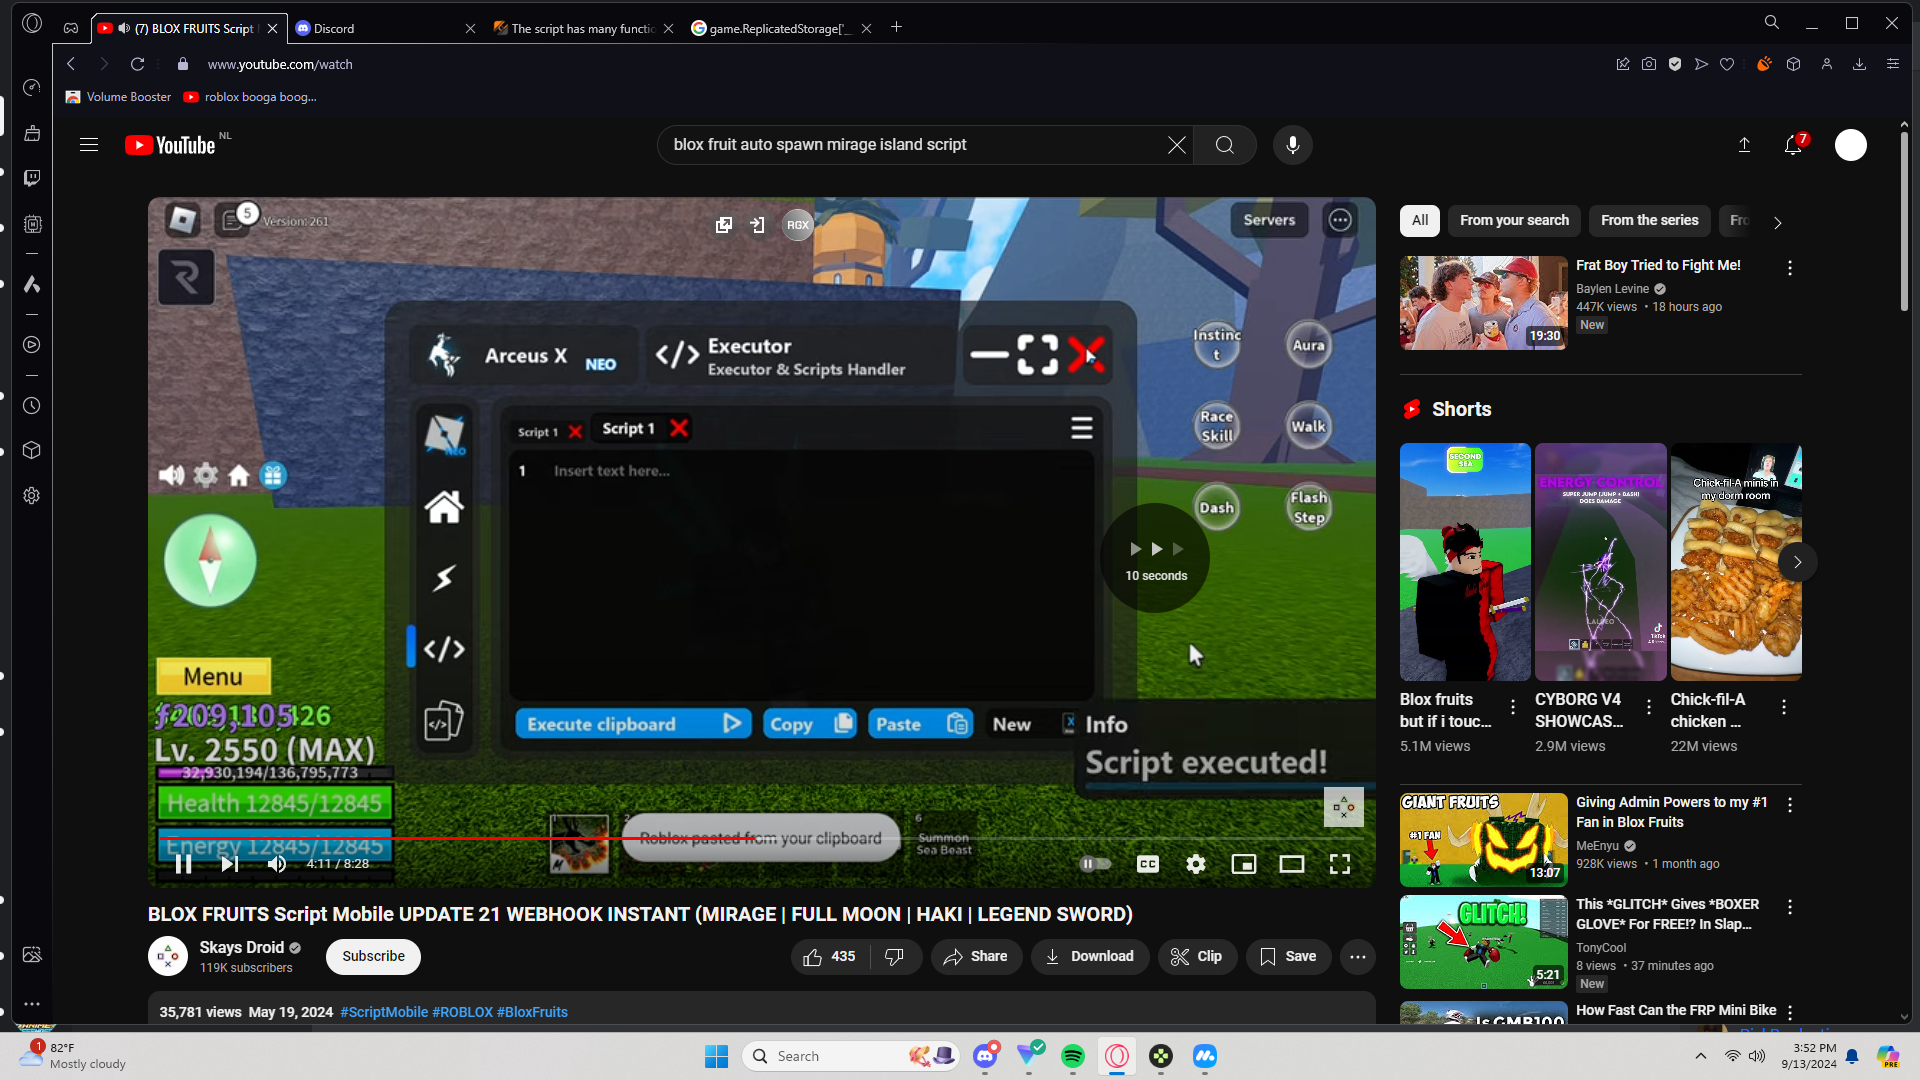Show hidden system tray icons
This screenshot has height=1080, width=1920.
coord(1701,1056)
